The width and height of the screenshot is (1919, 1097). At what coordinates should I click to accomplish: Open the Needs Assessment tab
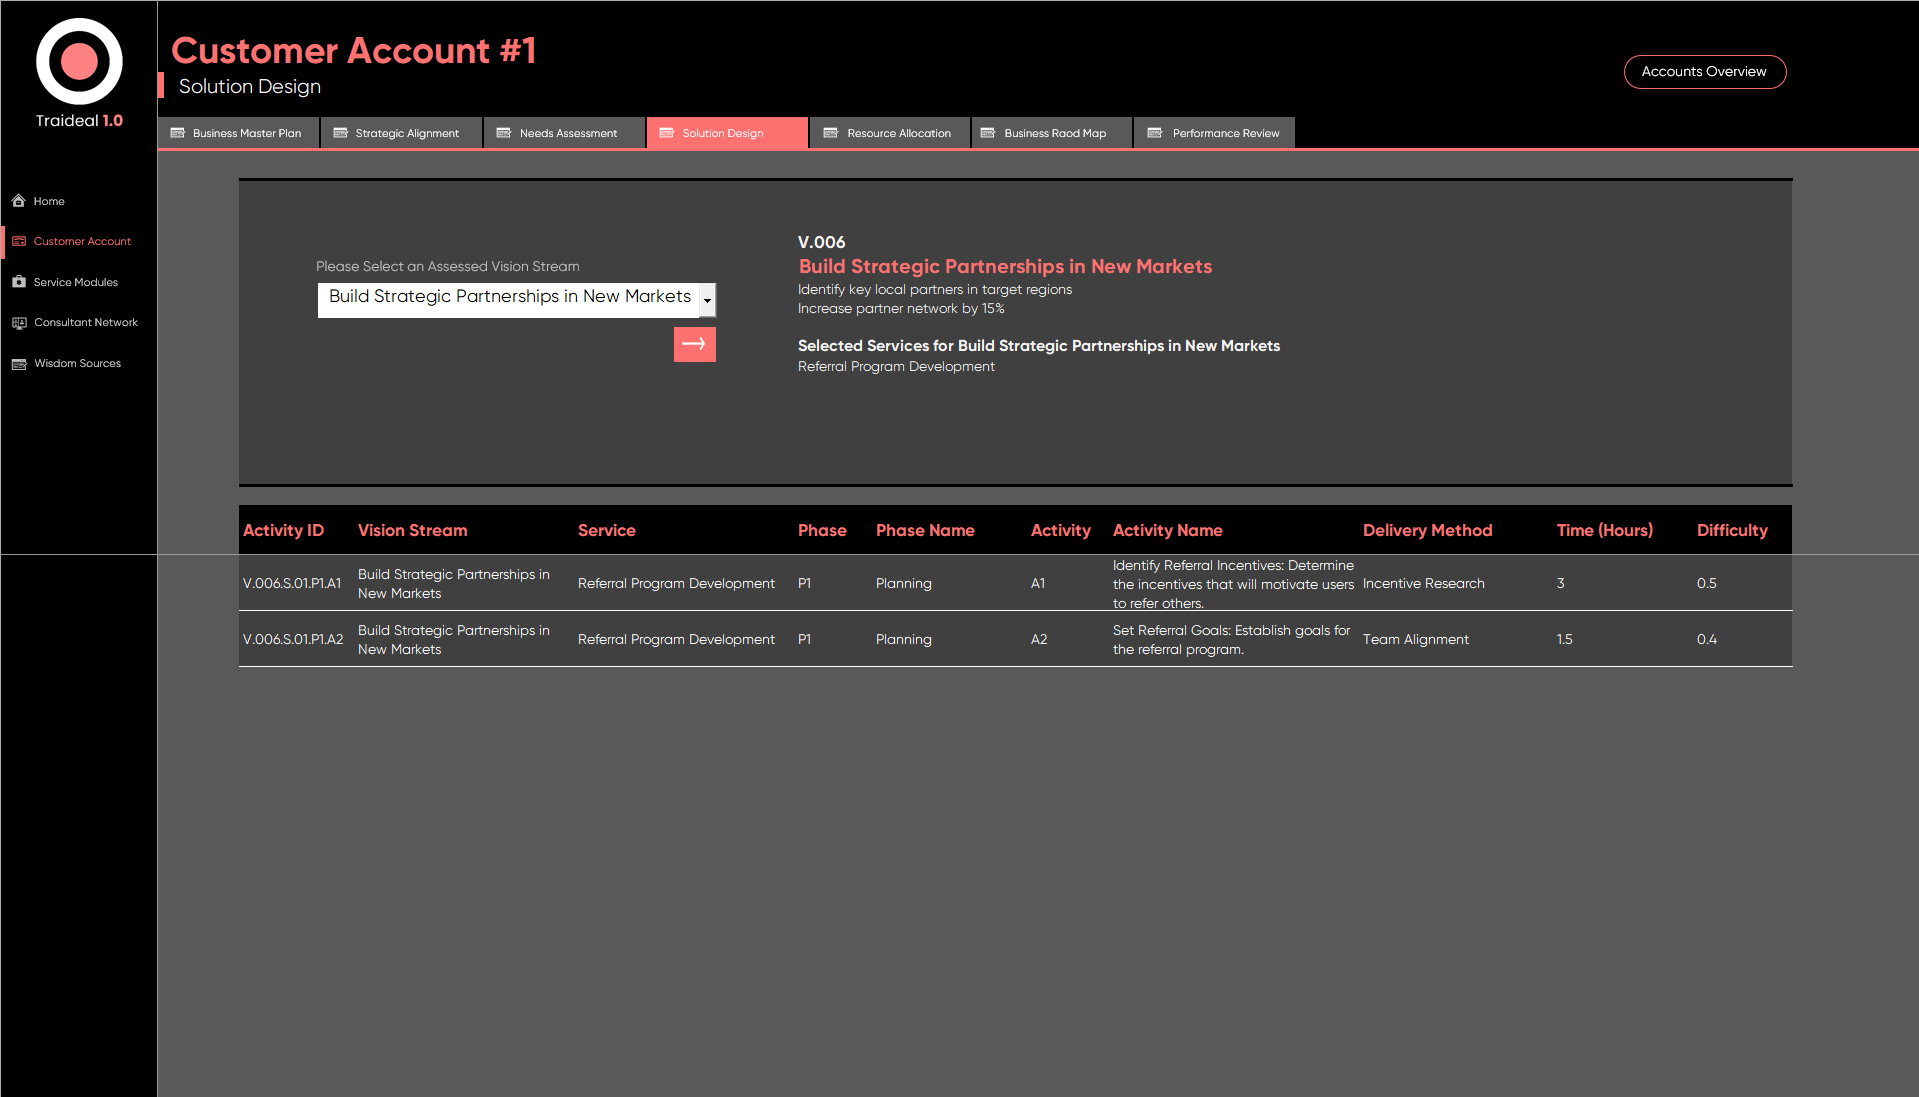click(563, 133)
